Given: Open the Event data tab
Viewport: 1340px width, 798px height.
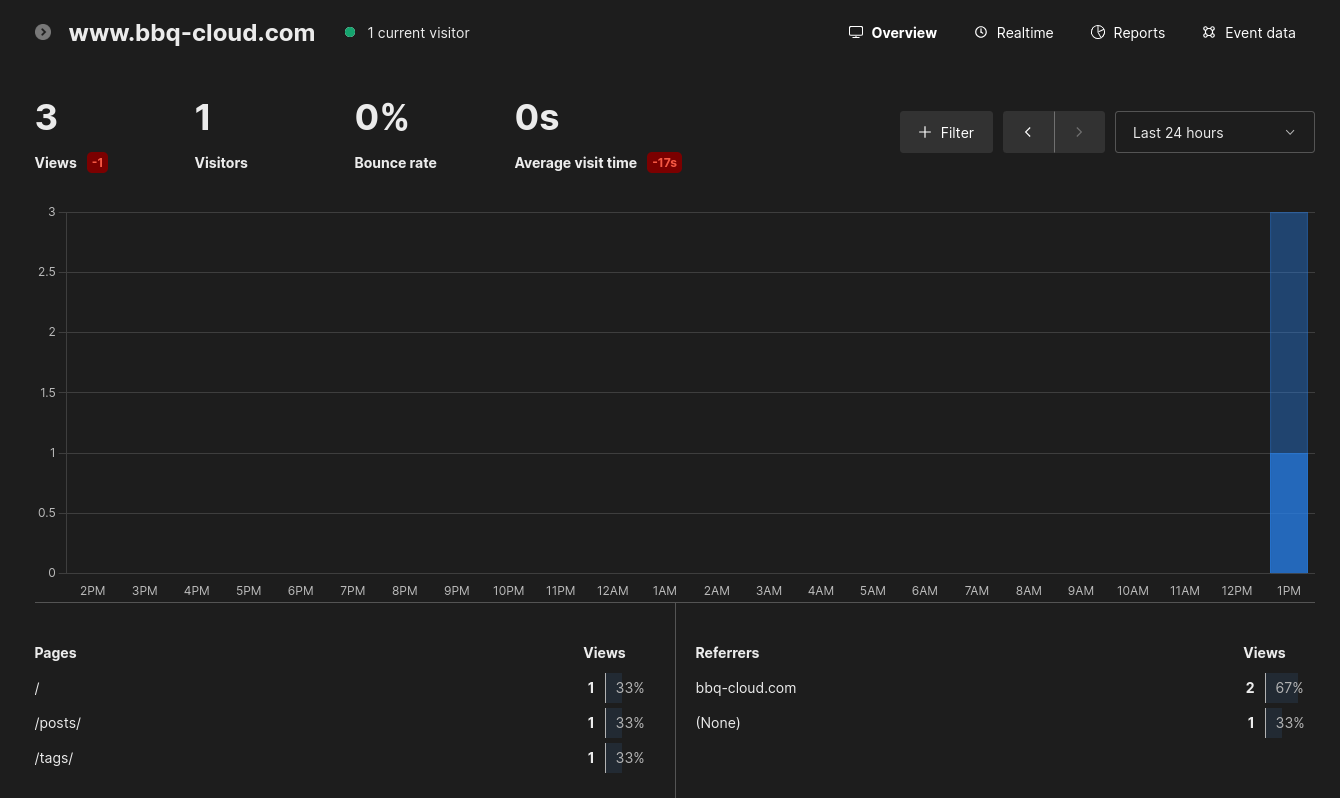Looking at the screenshot, I should click(1249, 32).
